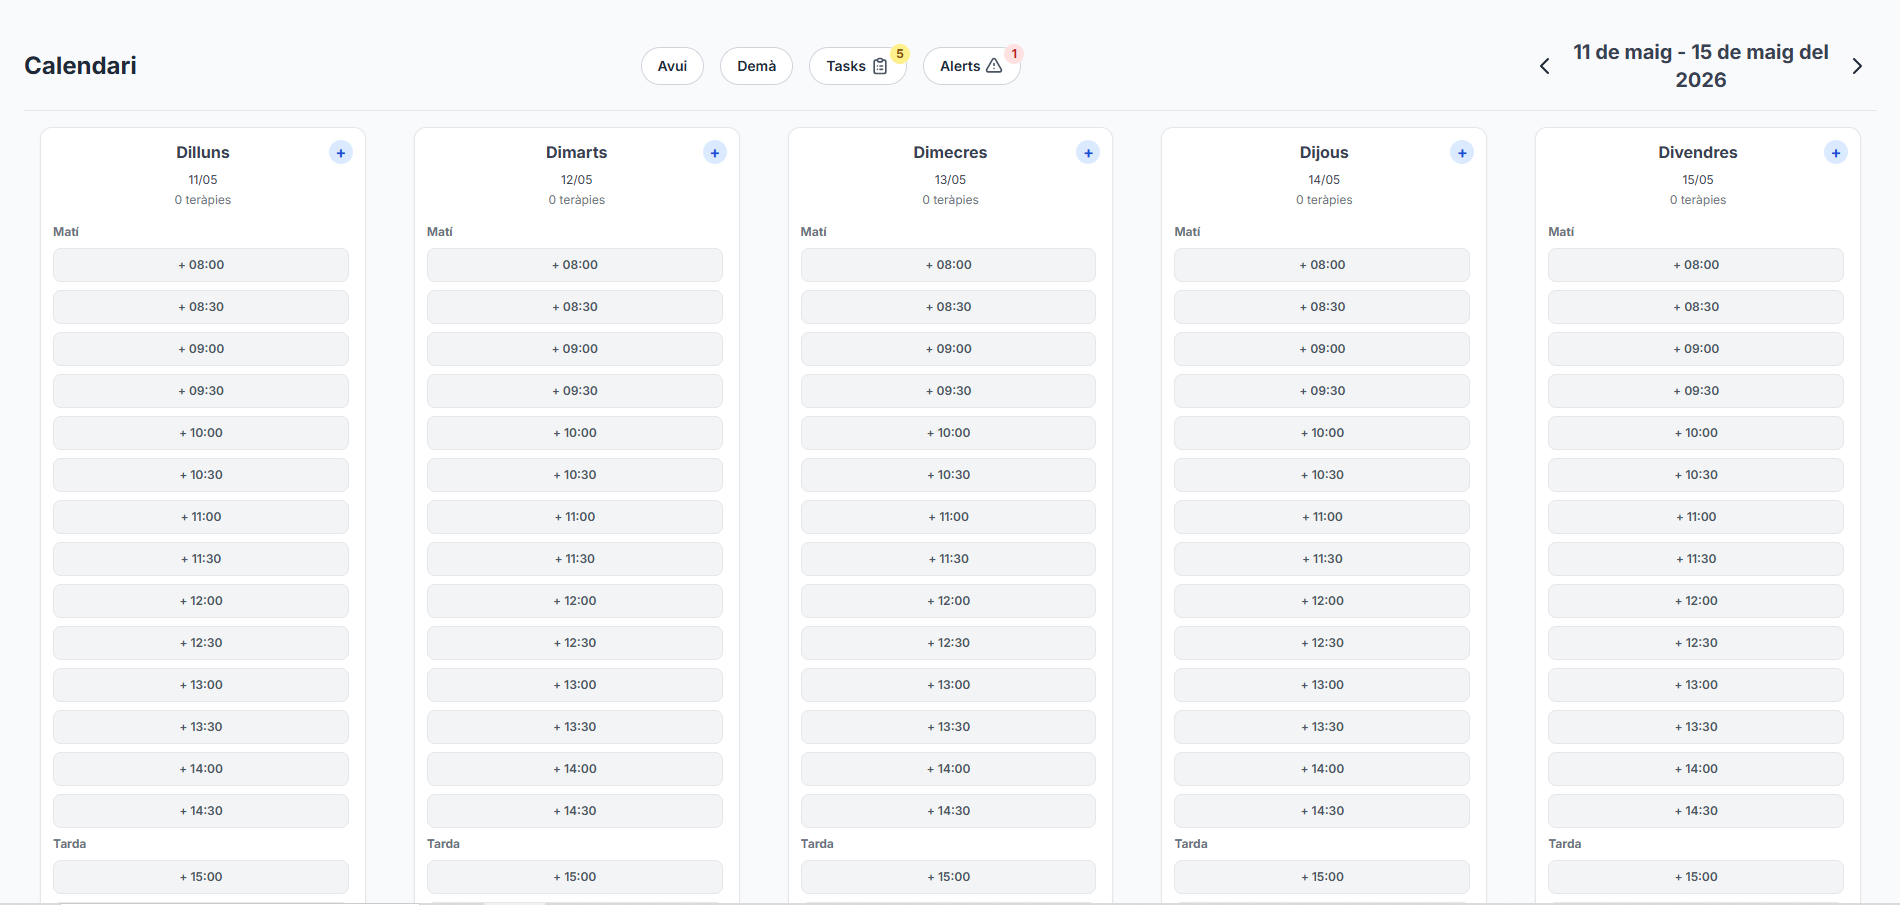Book the 09:30 slot on Dimarts
This screenshot has height=905, width=1900.
[574, 390]
